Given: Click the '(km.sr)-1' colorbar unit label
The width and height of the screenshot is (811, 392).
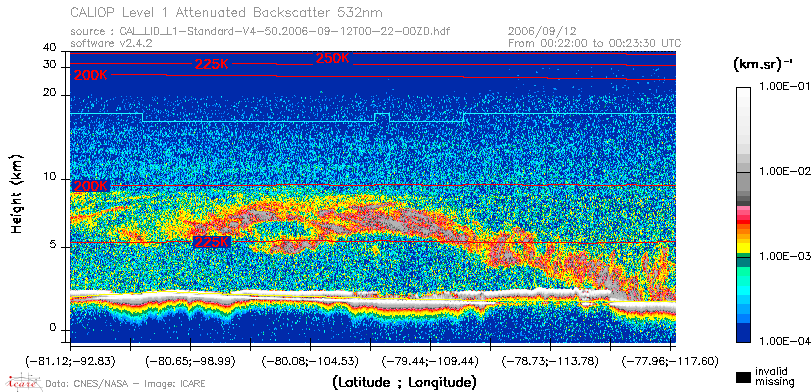Looking at the screenshot, I should pos(763,65).
